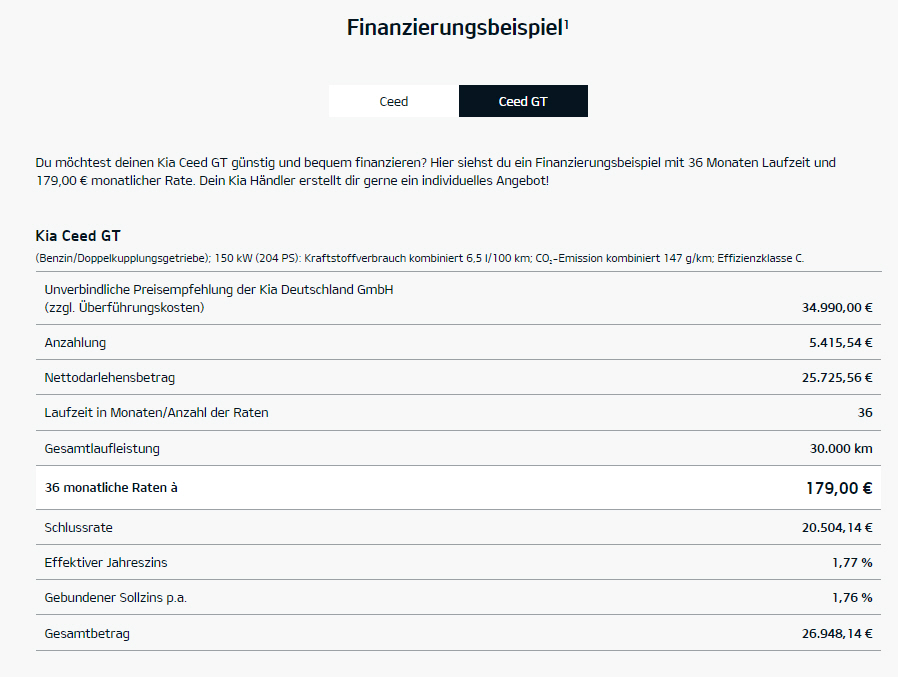Viewport: 898px width, 677px height.
Task: Click the Kia Ceed GT model title
Action: pyautogui.click(x=78, y=235)
